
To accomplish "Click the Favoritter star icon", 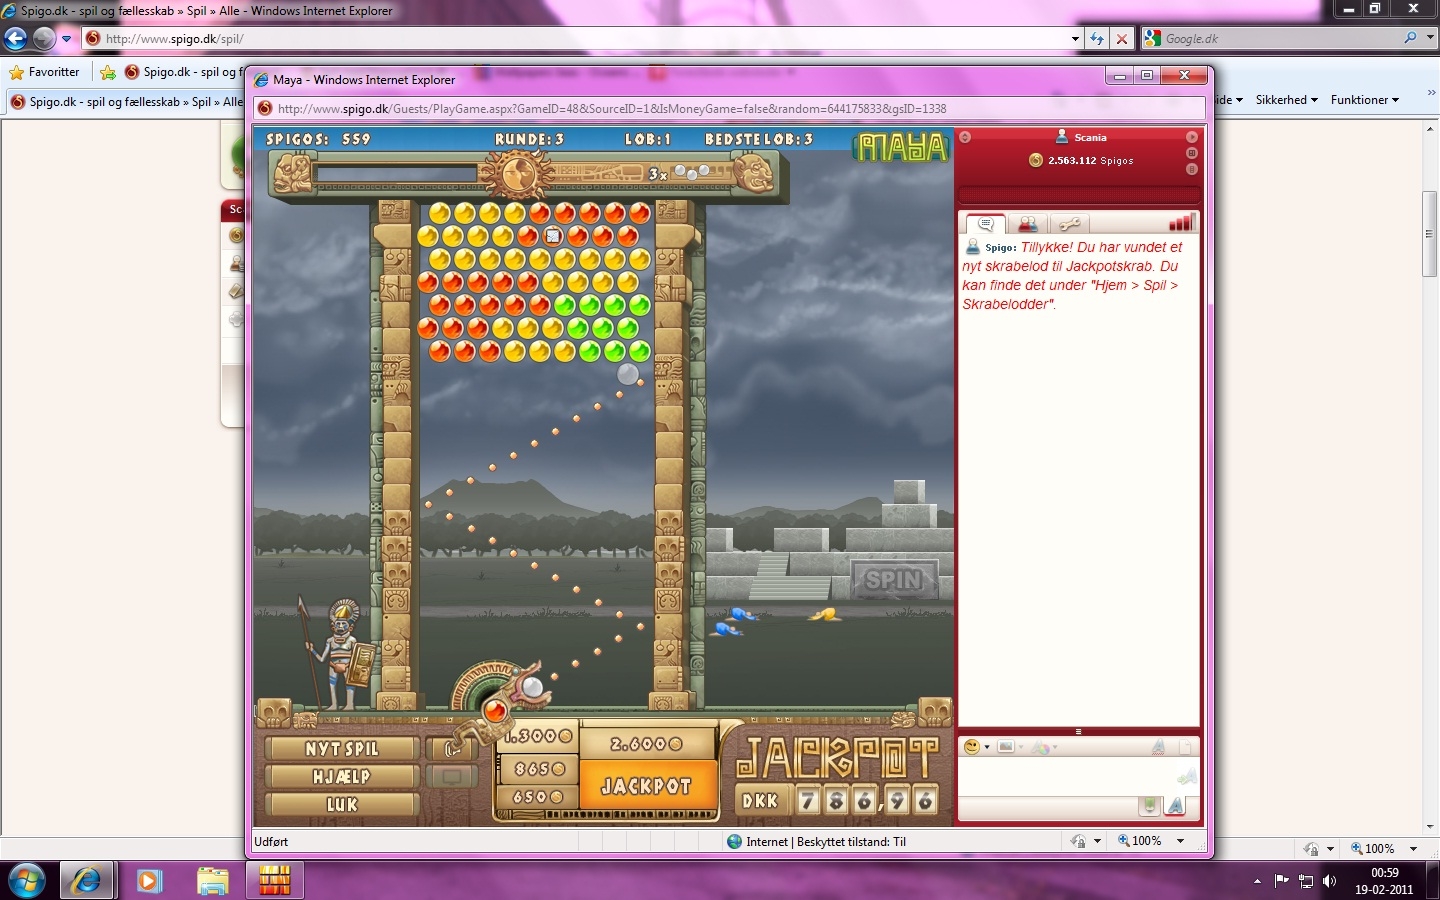I will pos(17,72).
